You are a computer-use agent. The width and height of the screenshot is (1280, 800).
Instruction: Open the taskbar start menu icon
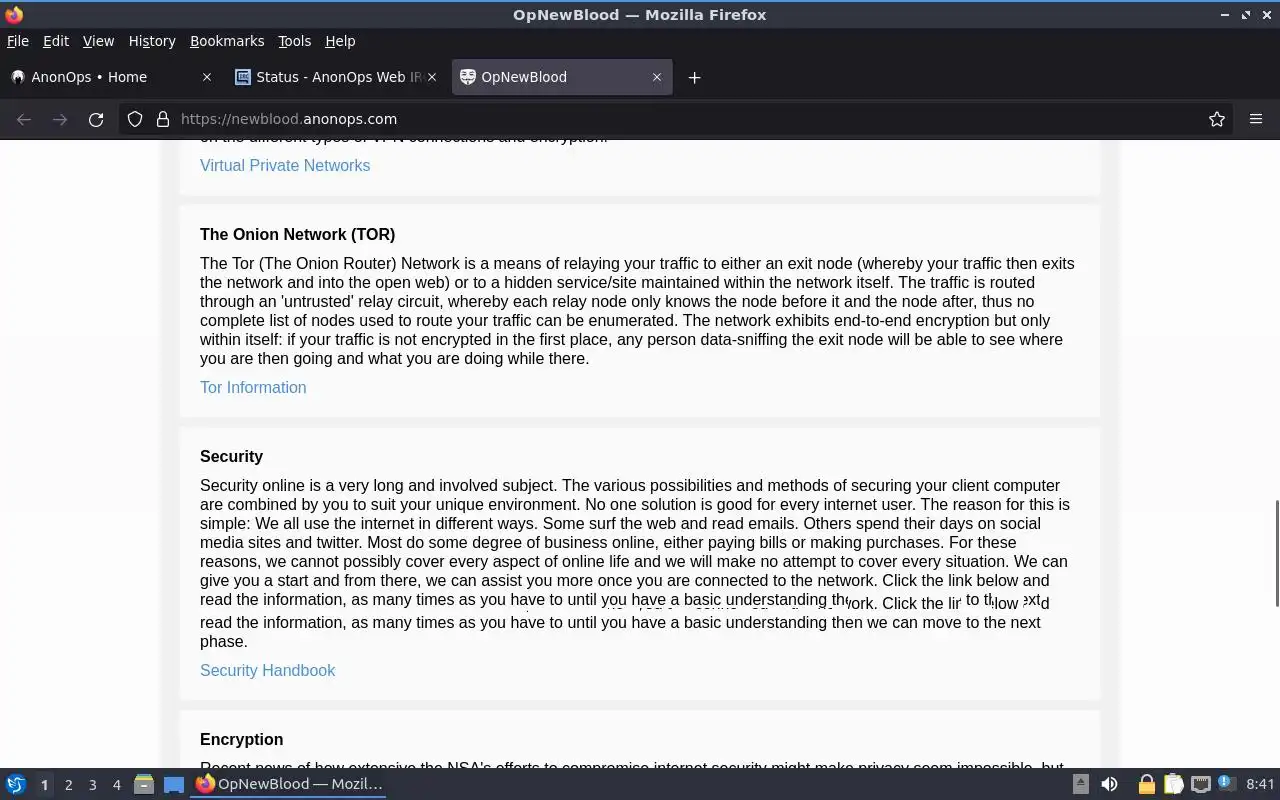(x=15, y=784)
